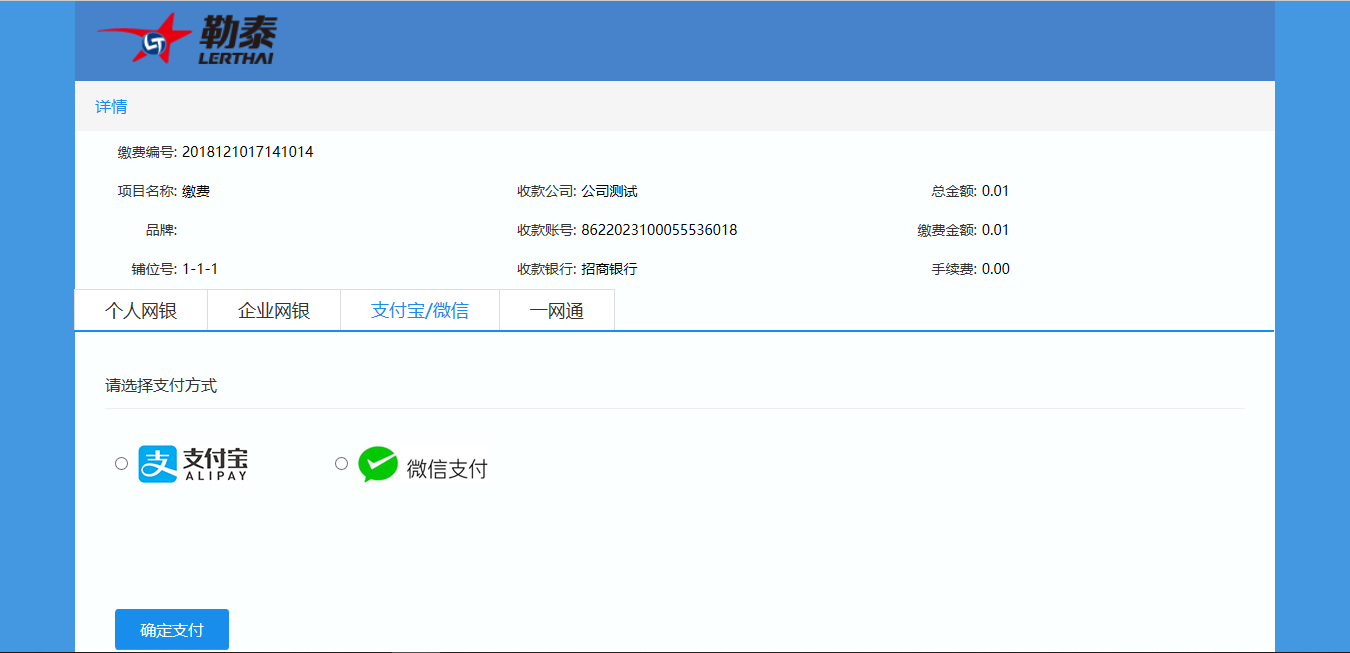Click the account number 8622023100055536018
Screen dimensions: 1350x653
(659, 230)
